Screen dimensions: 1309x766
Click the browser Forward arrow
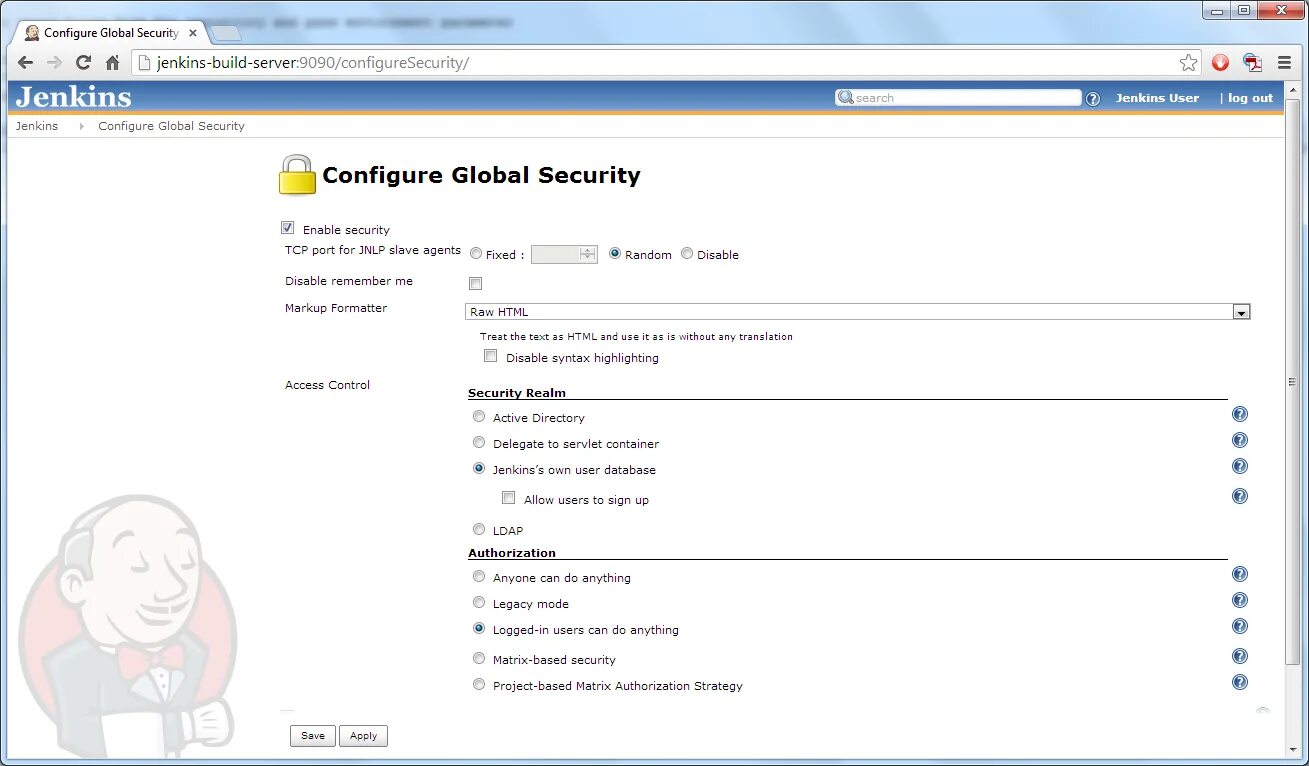tap(55, 63)
